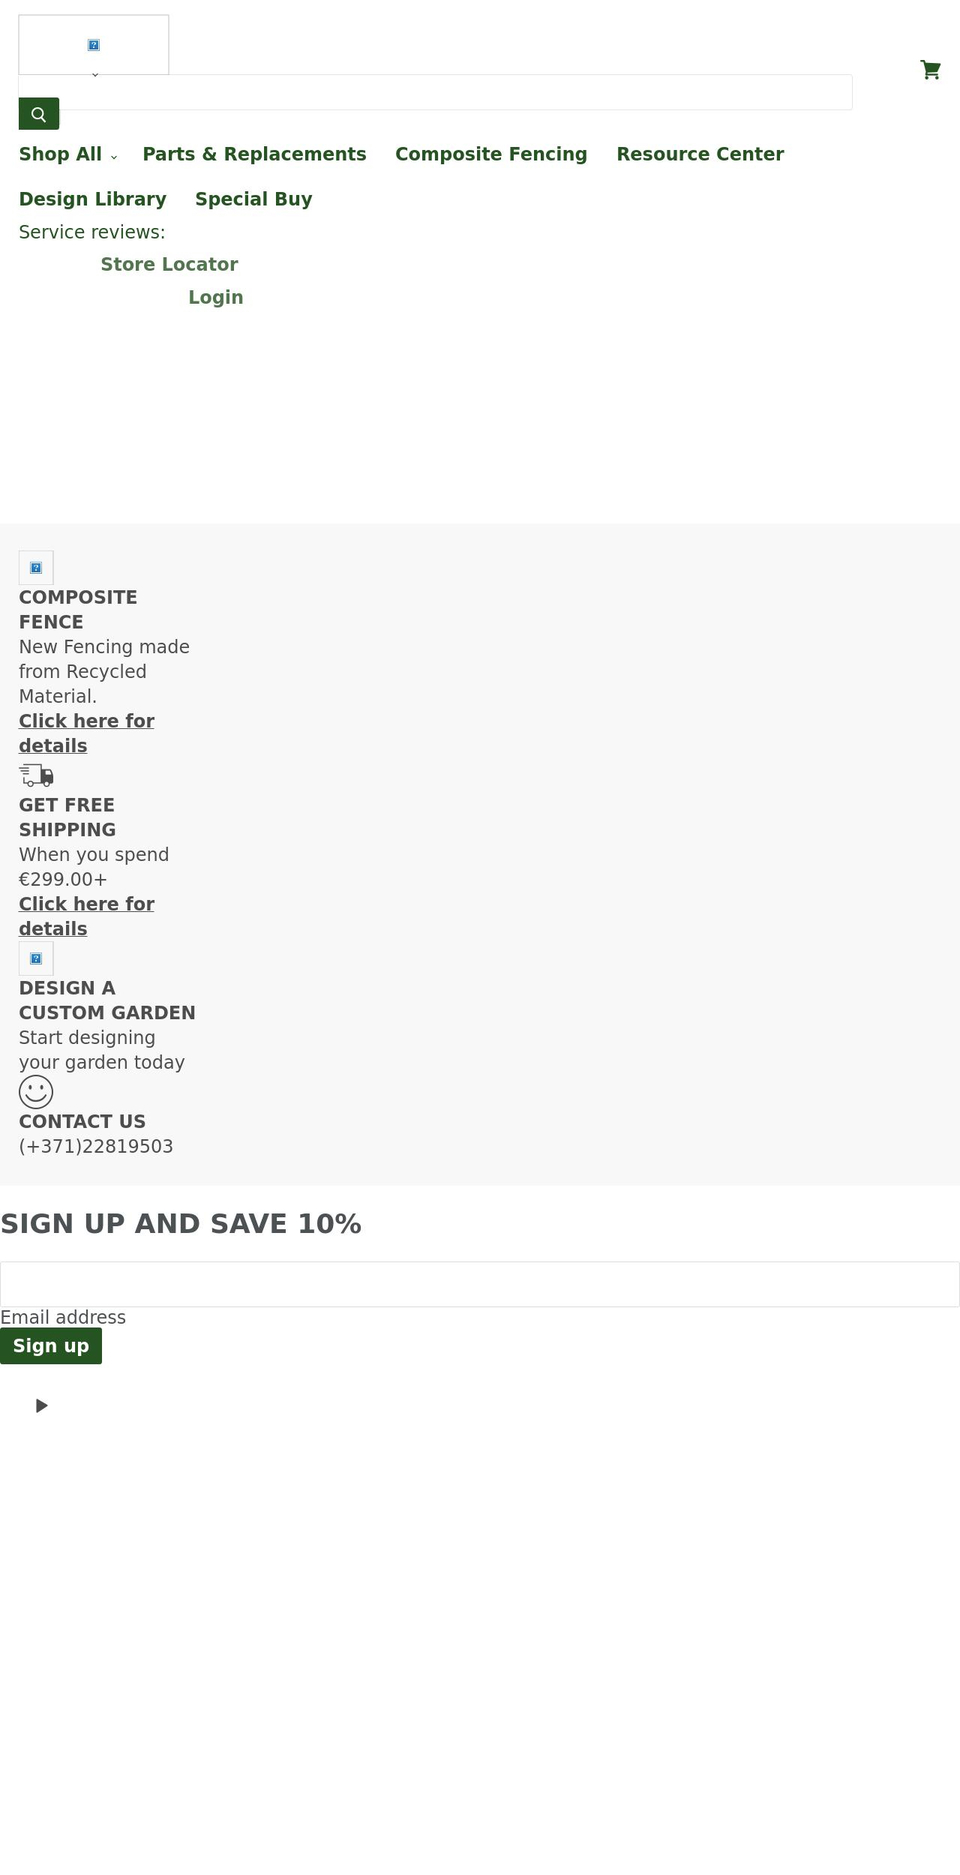Select Special Buy from the navigation
Image resolution: width=960 pixels, height=1875 pixels.
click(253, 199)
